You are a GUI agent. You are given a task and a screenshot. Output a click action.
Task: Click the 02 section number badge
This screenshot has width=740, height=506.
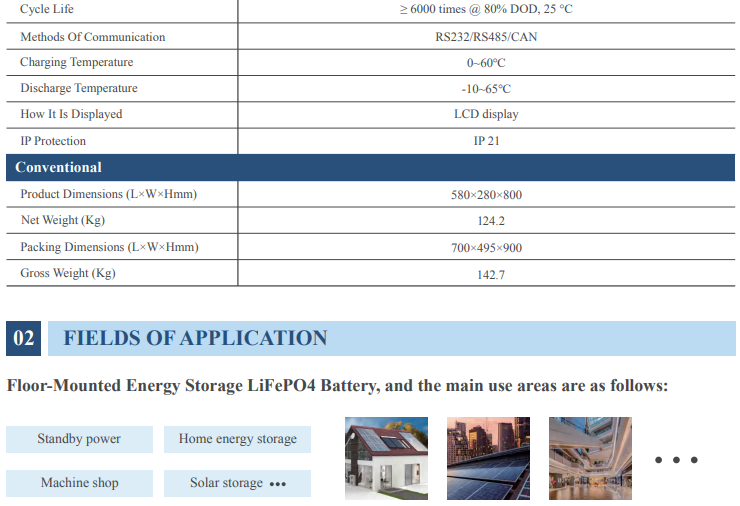24,339
